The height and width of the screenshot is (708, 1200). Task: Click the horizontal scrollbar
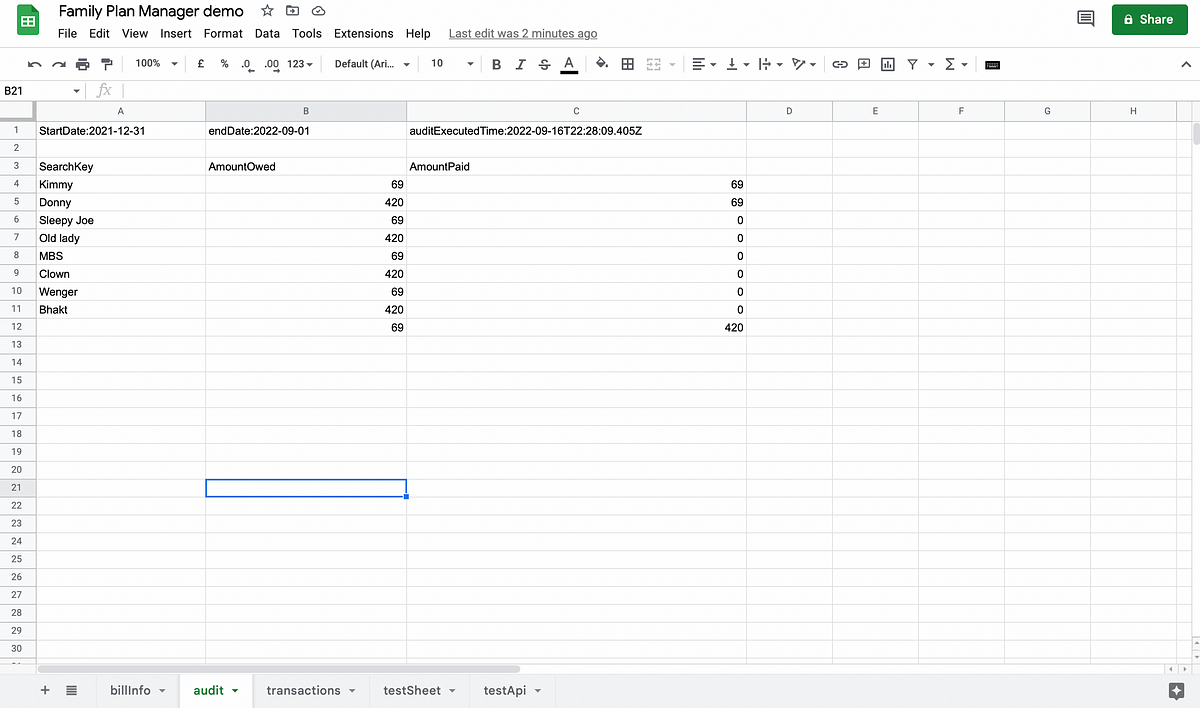pos(279,668)
